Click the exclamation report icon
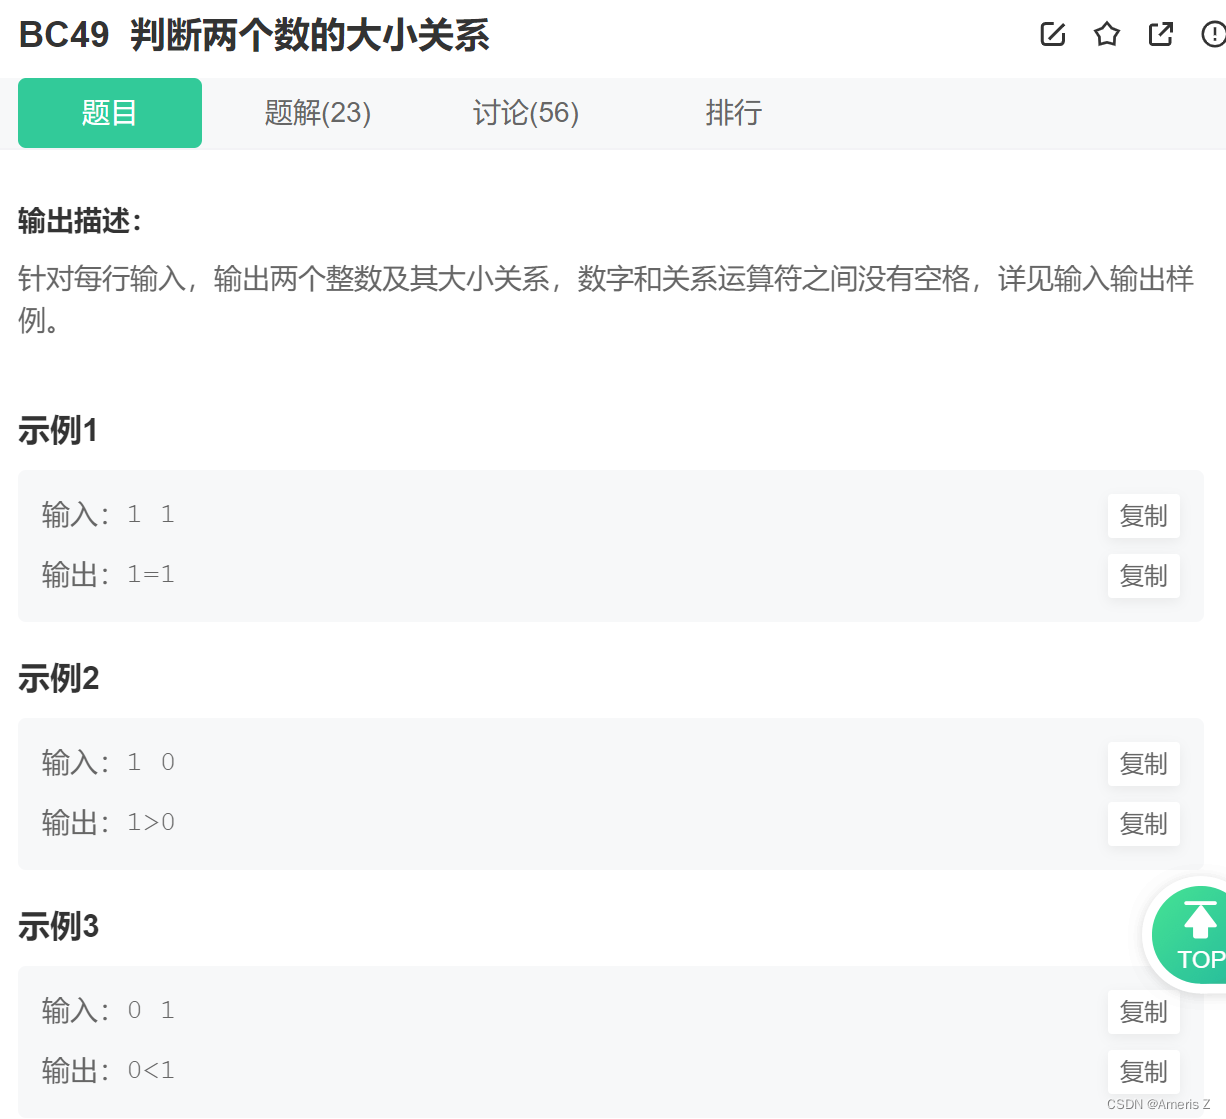Image resolution: width=1226 pixels, height=1119 pixels. pos(1212,35)
